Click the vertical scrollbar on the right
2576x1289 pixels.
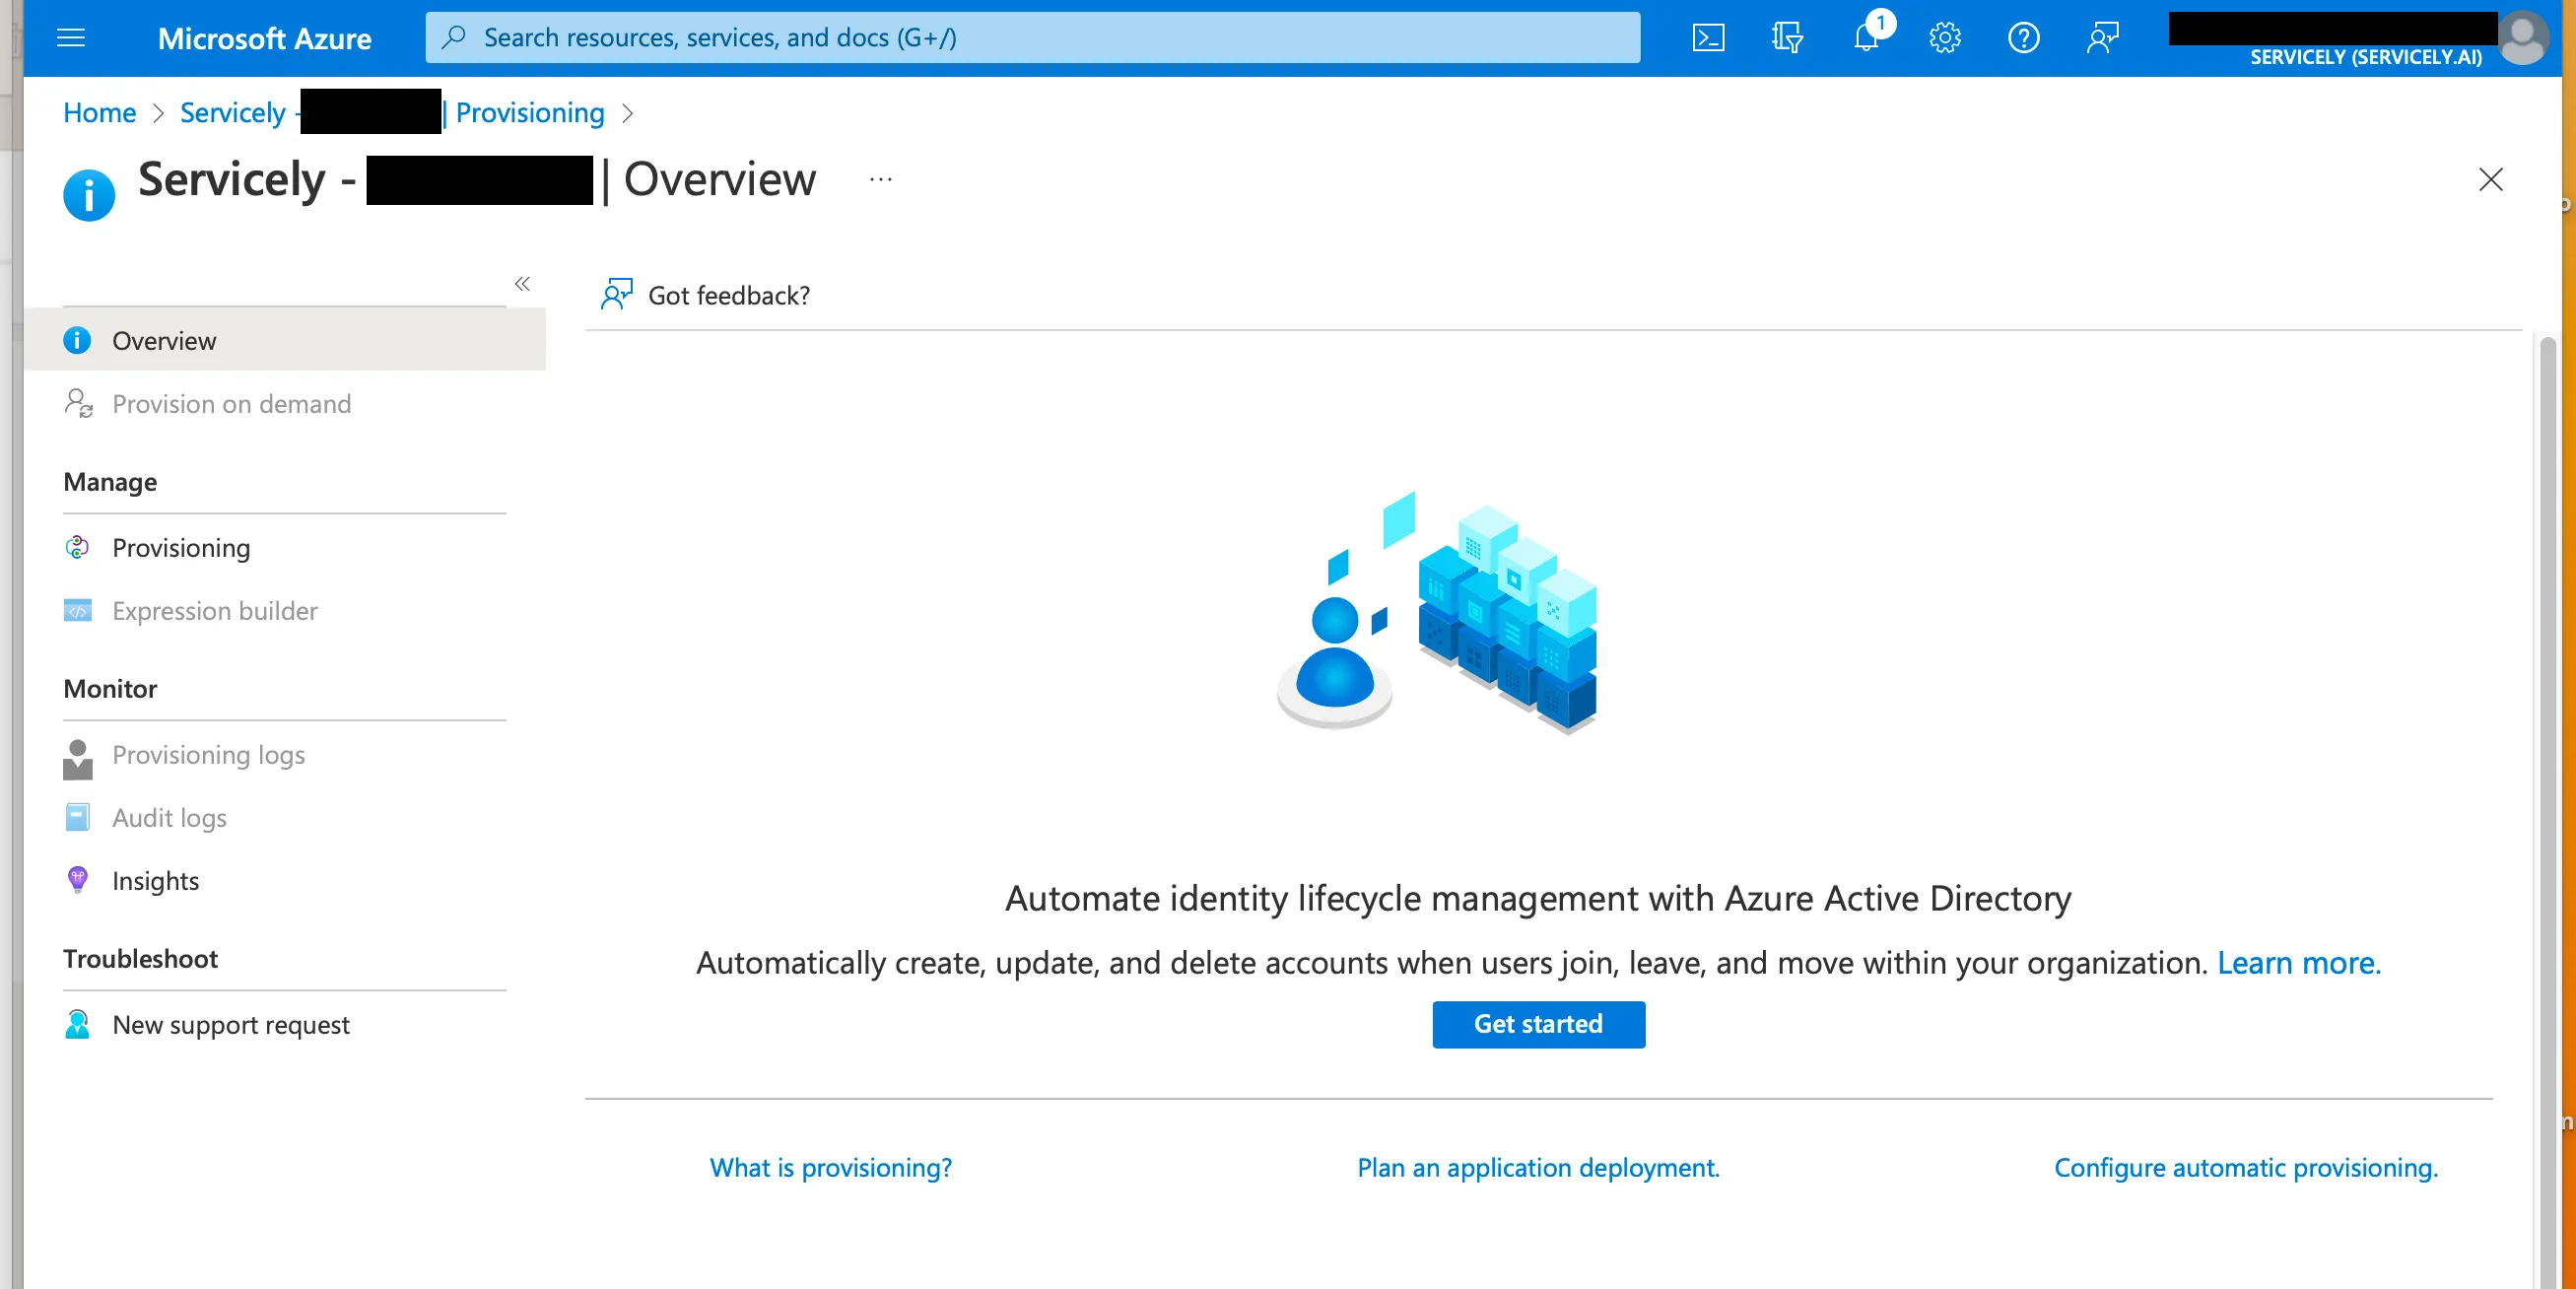coord(2547,810)
